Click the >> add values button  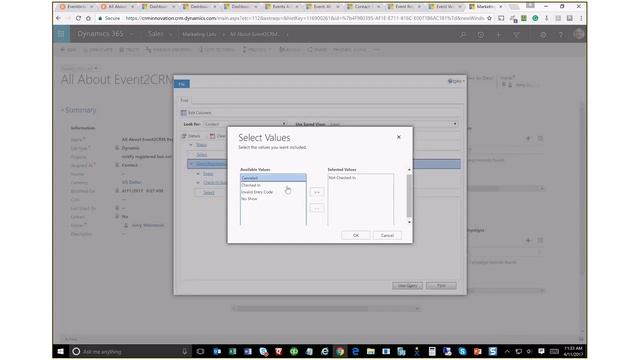click(317, 192)
